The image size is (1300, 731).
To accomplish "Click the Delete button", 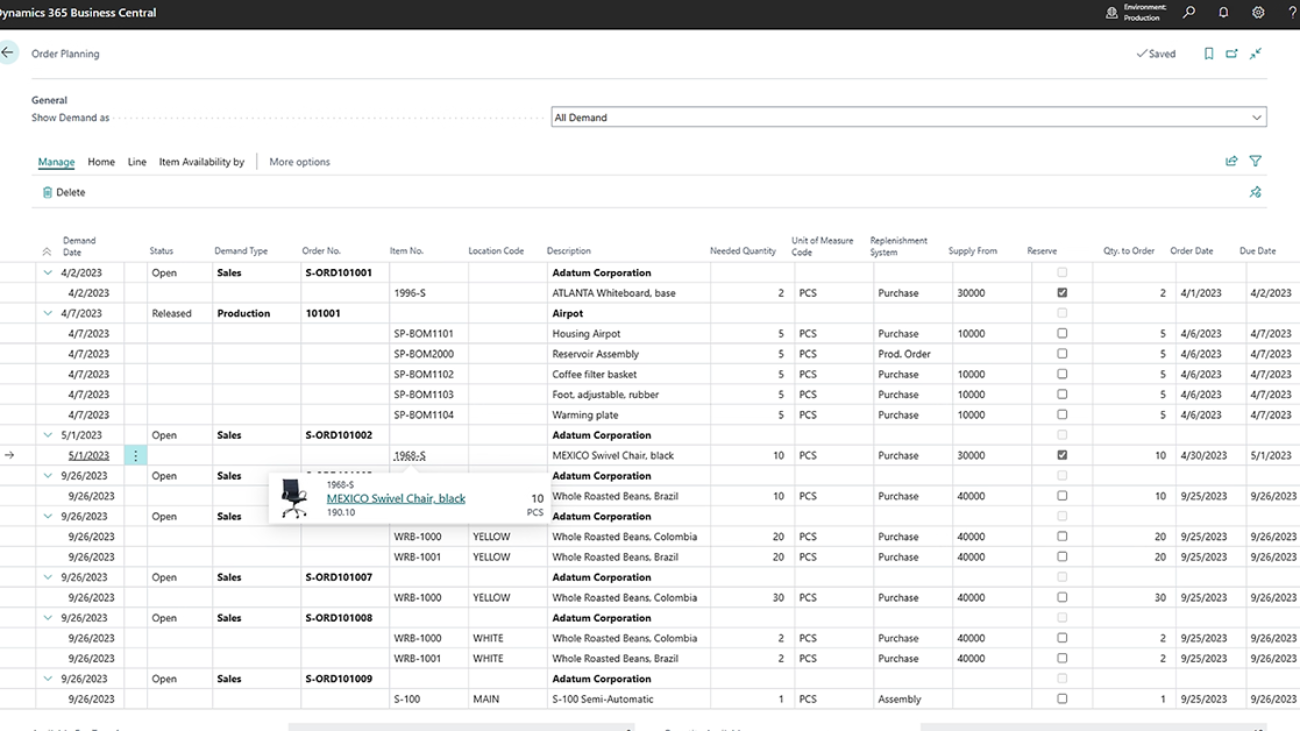I will coord(64,192).
